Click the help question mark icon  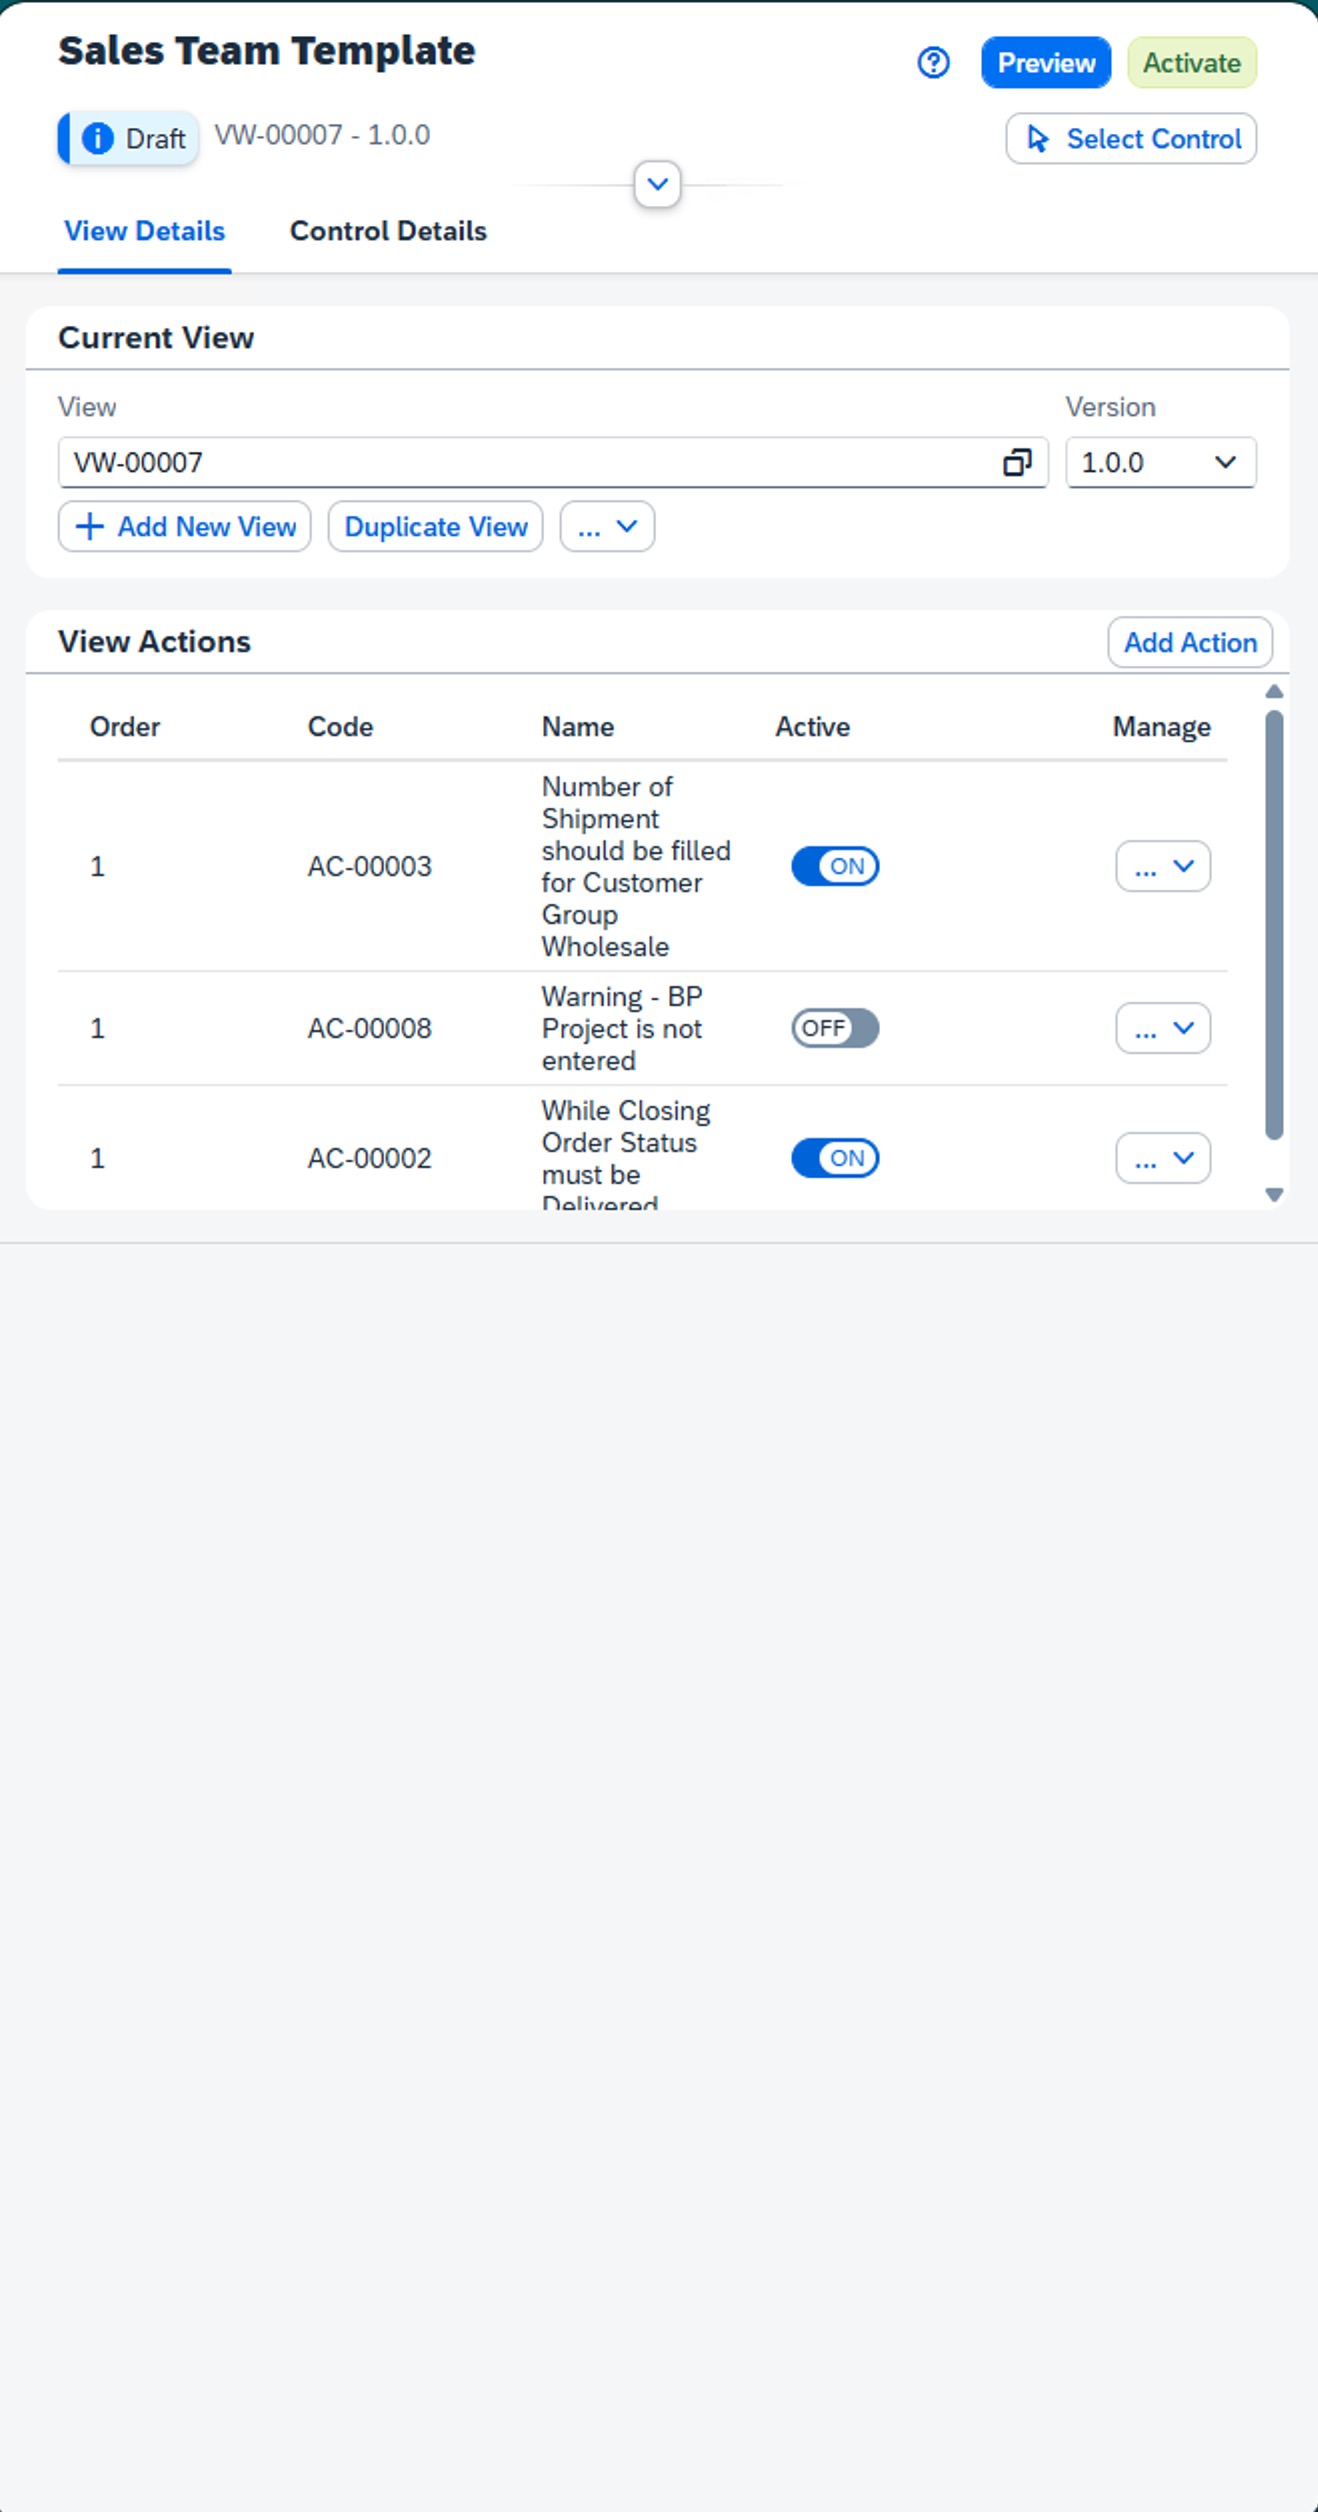(933, 63)
